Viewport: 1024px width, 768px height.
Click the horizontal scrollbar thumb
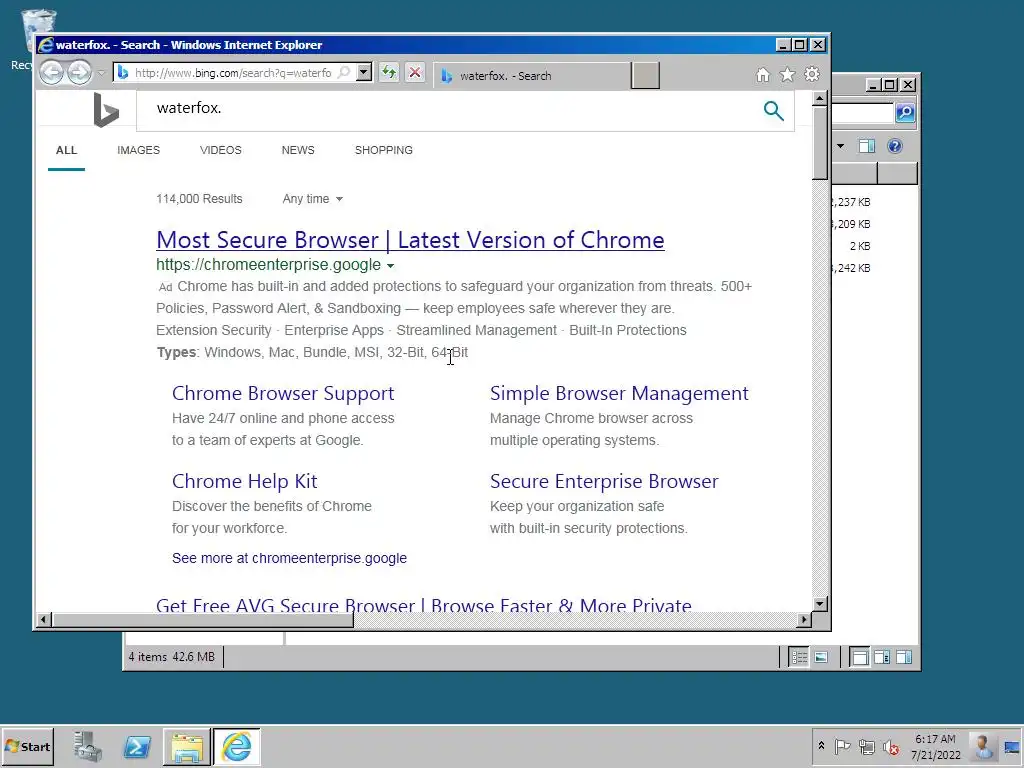202,619
